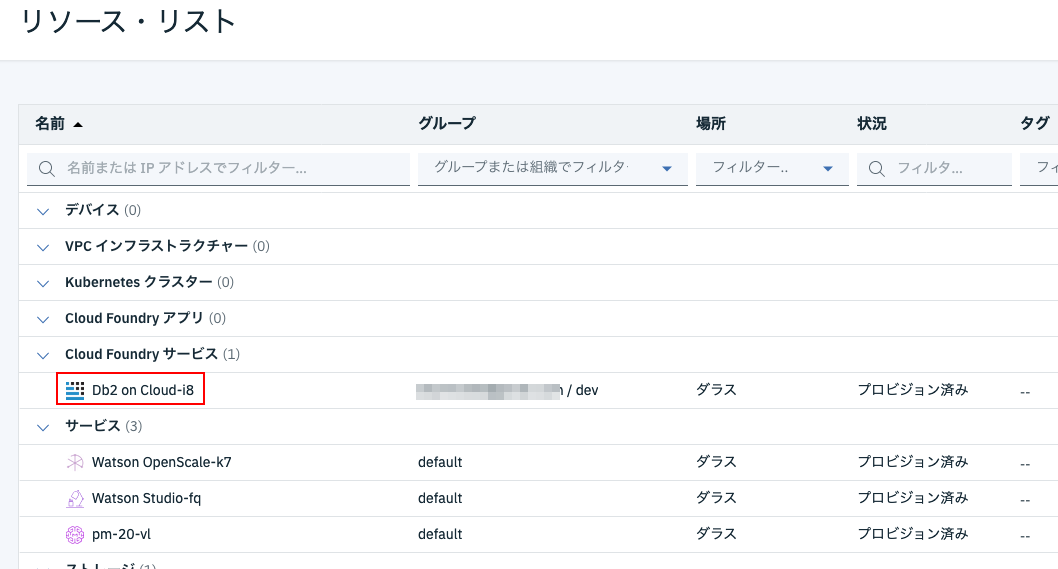Click プロビジョン済み status in Watson Studio-fq row
The image size is (1058, 569).
[913, 498]
